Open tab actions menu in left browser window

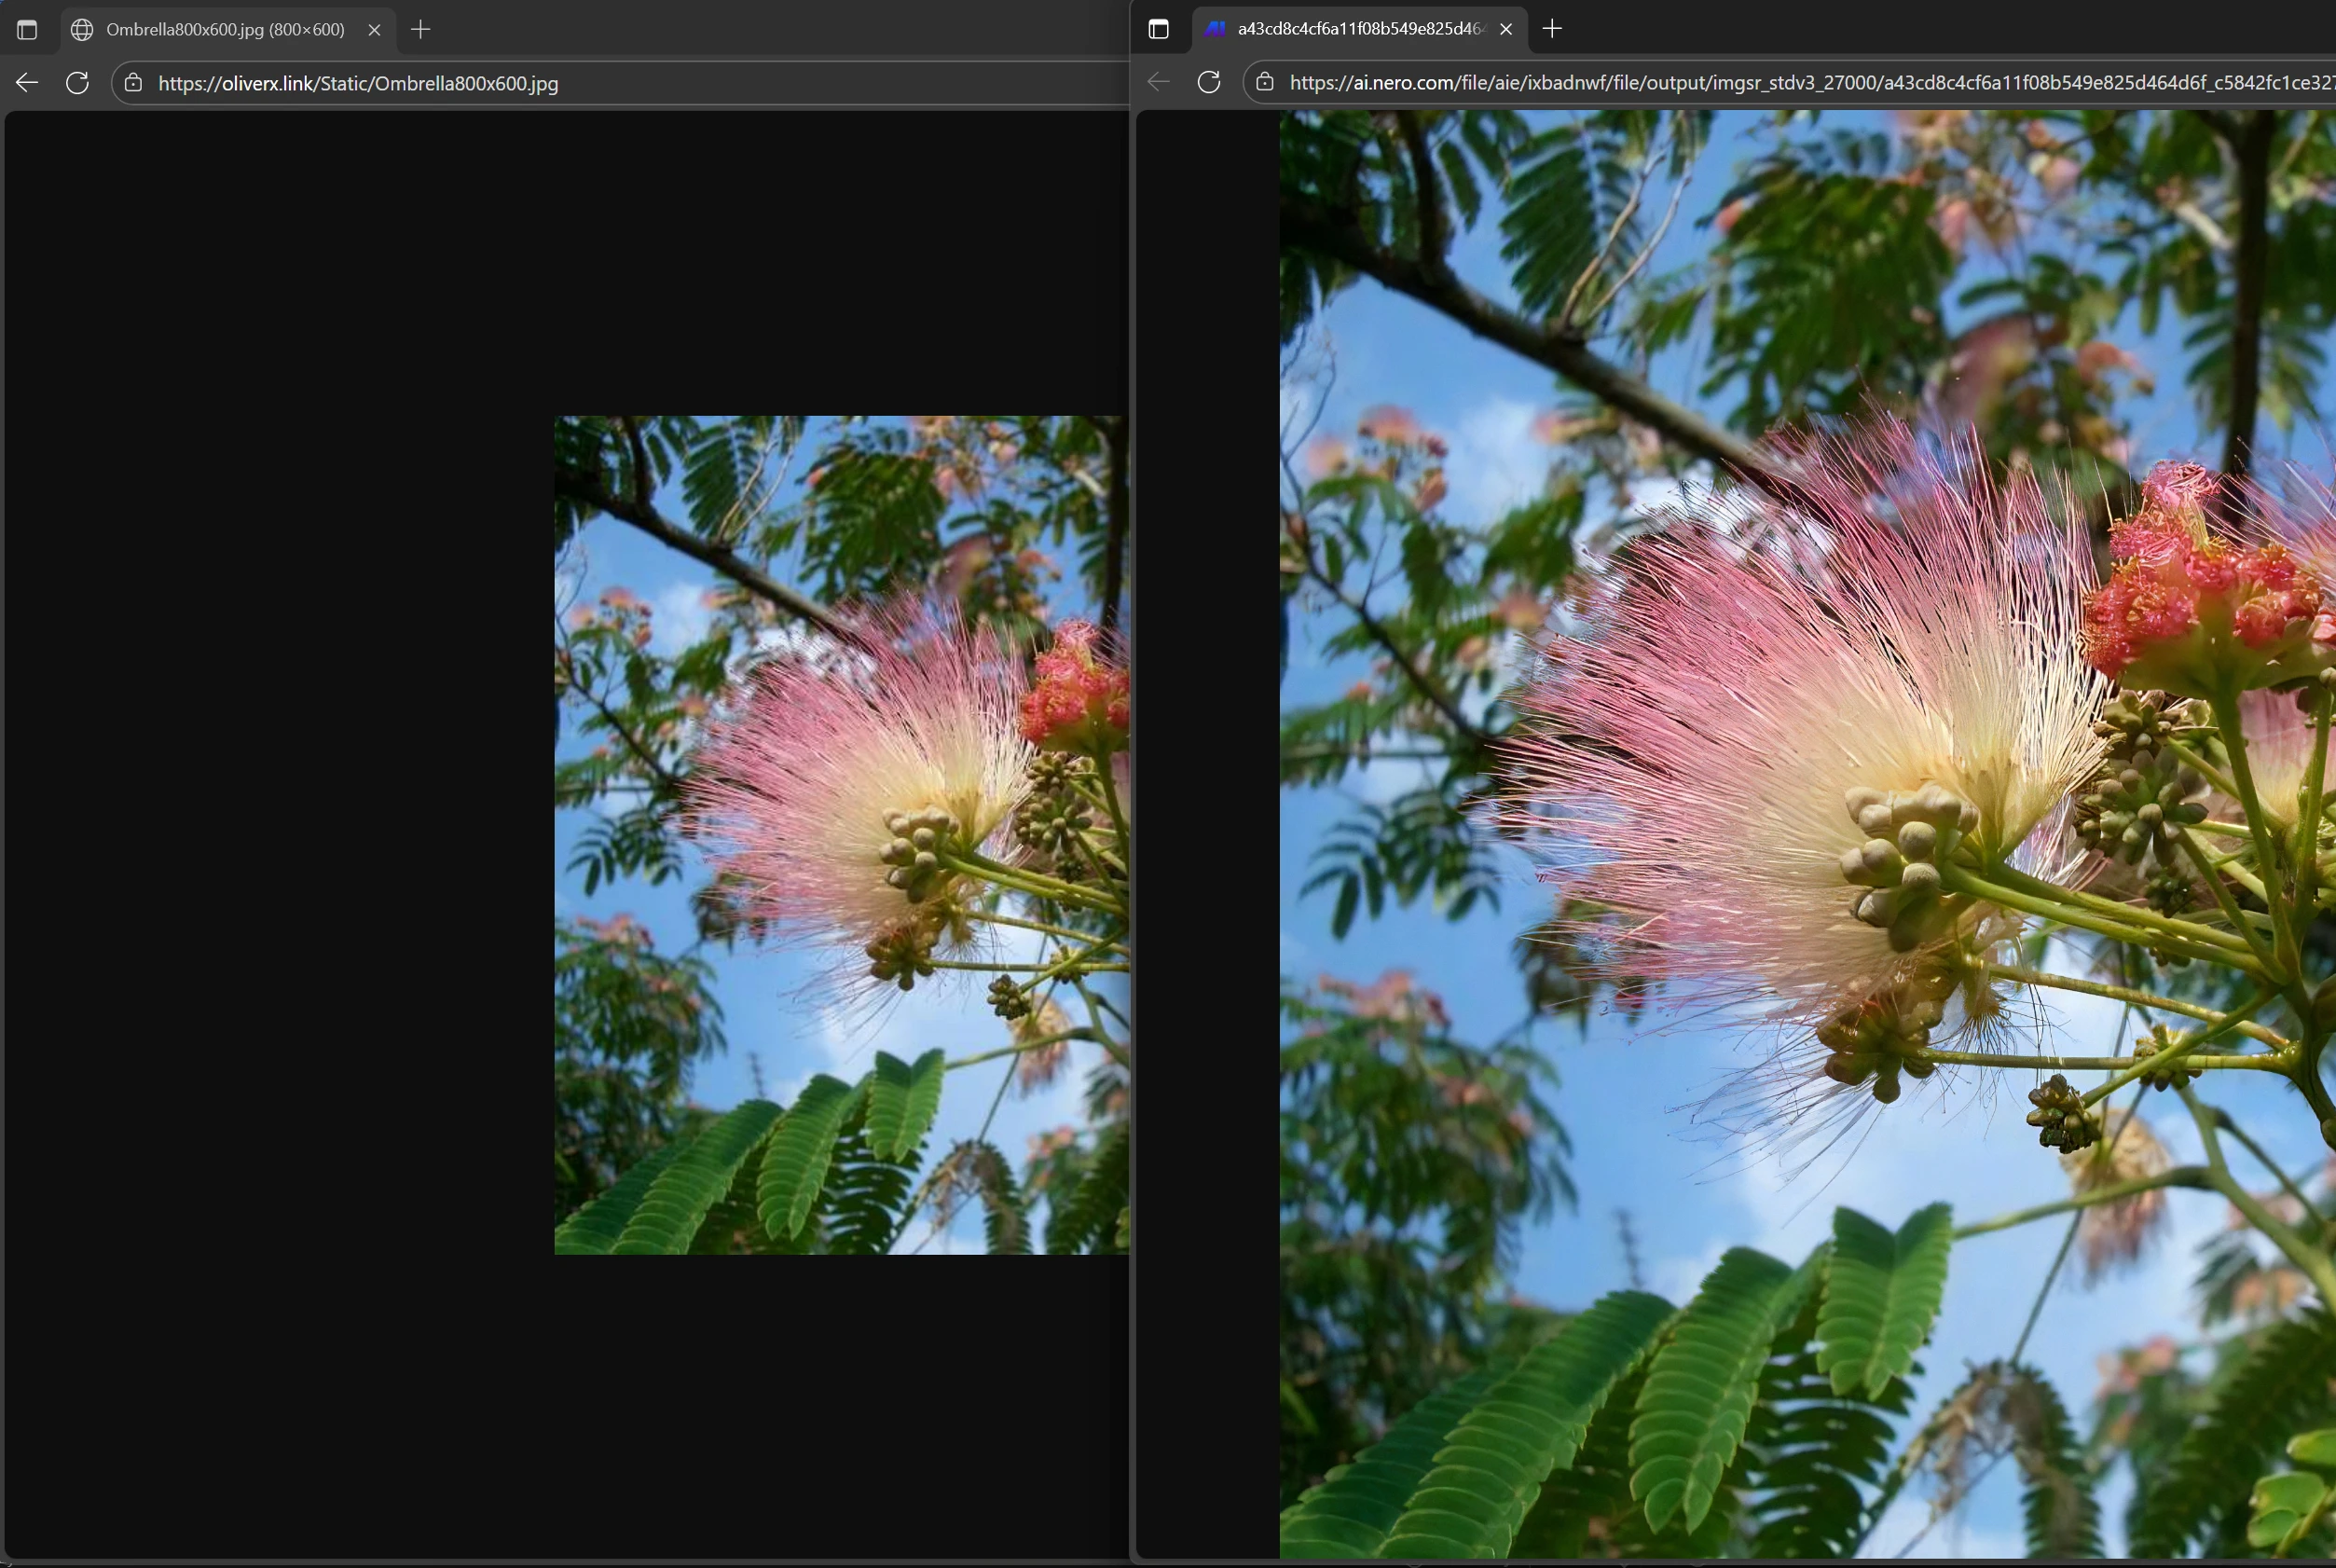(x=27, y=30)
